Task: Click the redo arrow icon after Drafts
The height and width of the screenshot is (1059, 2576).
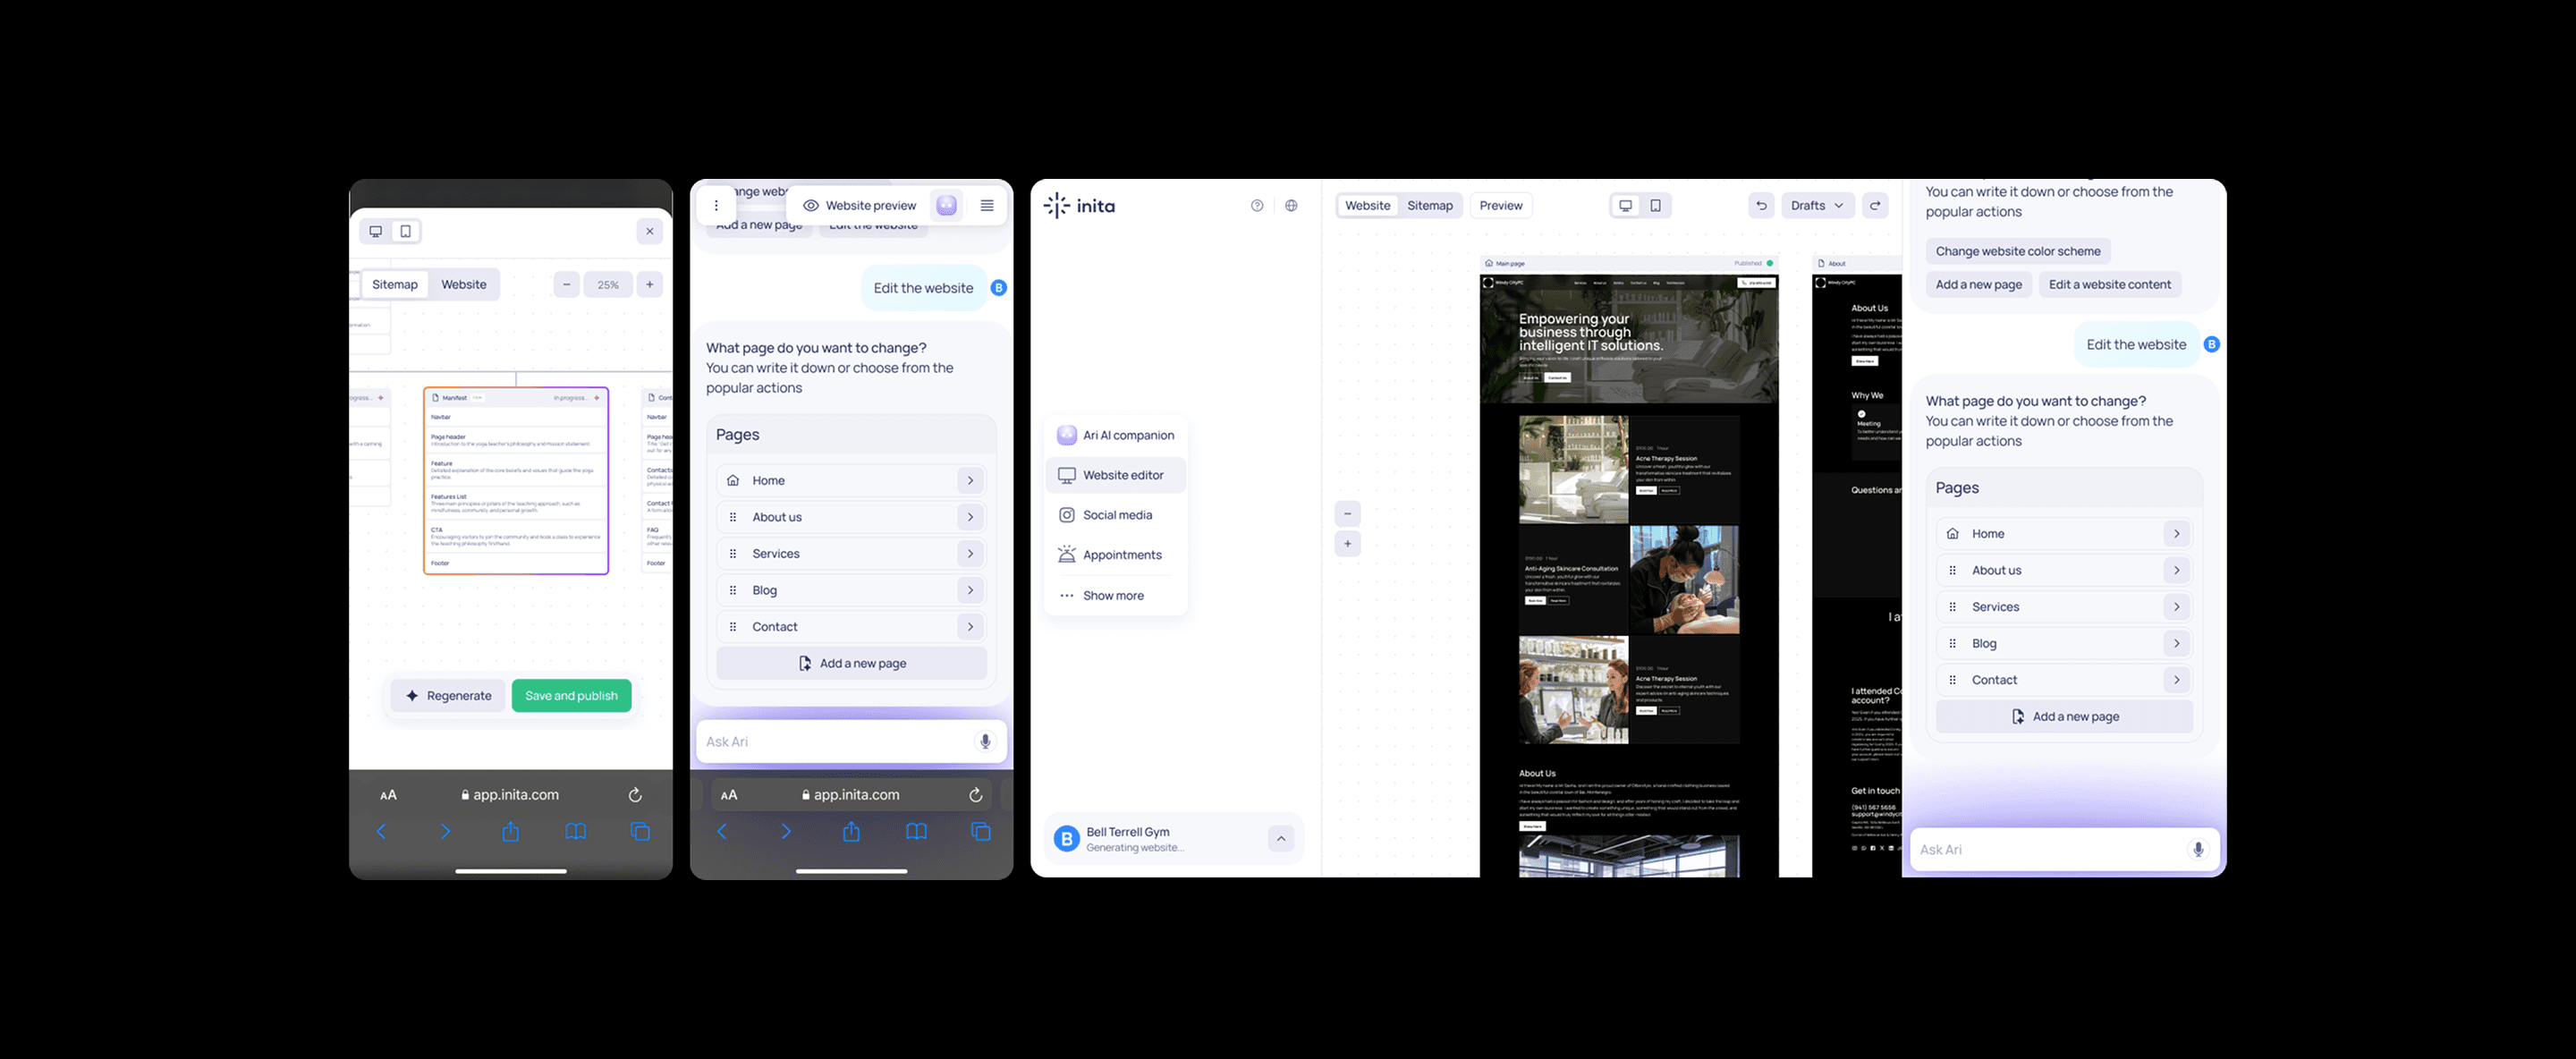Action: coord(1875,206)
